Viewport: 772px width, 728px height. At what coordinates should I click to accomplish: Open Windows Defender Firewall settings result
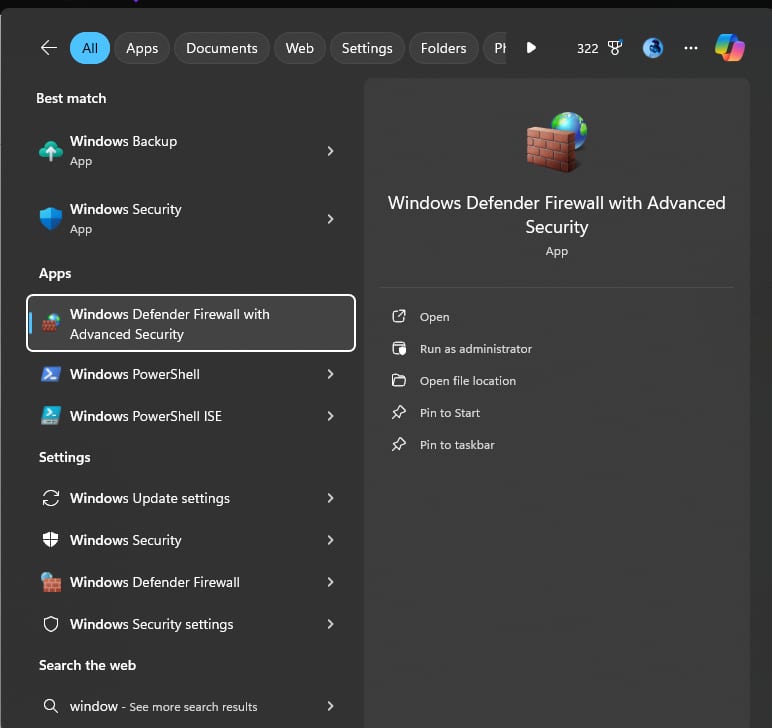pyautogui.click(x=191, y=582)
